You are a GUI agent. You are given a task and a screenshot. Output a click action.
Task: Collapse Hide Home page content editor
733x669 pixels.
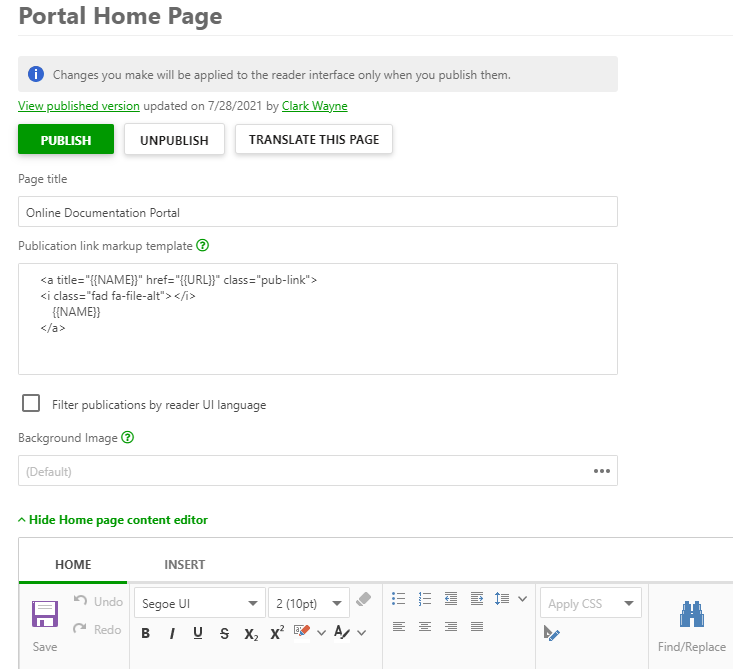click(x=113, y=520)
